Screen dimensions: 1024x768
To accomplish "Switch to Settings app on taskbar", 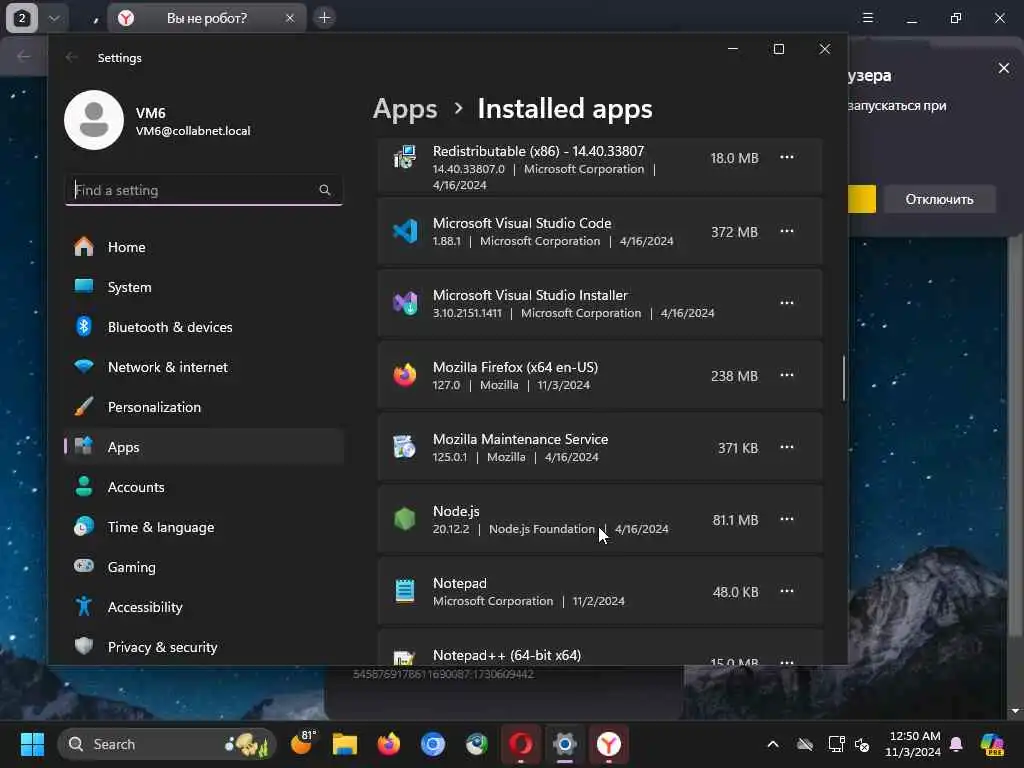I will coord(565,744).
